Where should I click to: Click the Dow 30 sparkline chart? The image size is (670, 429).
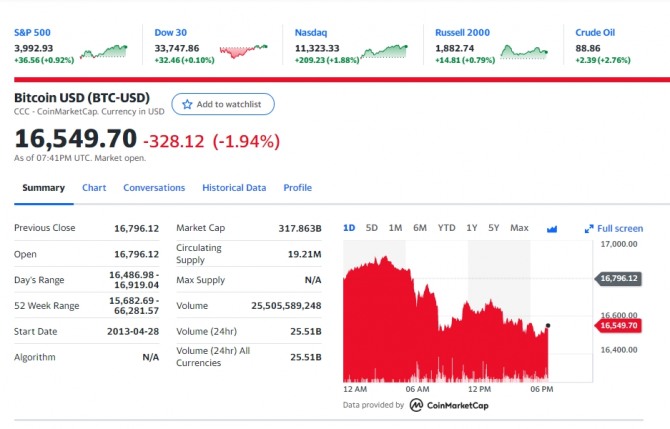(244, 51)
